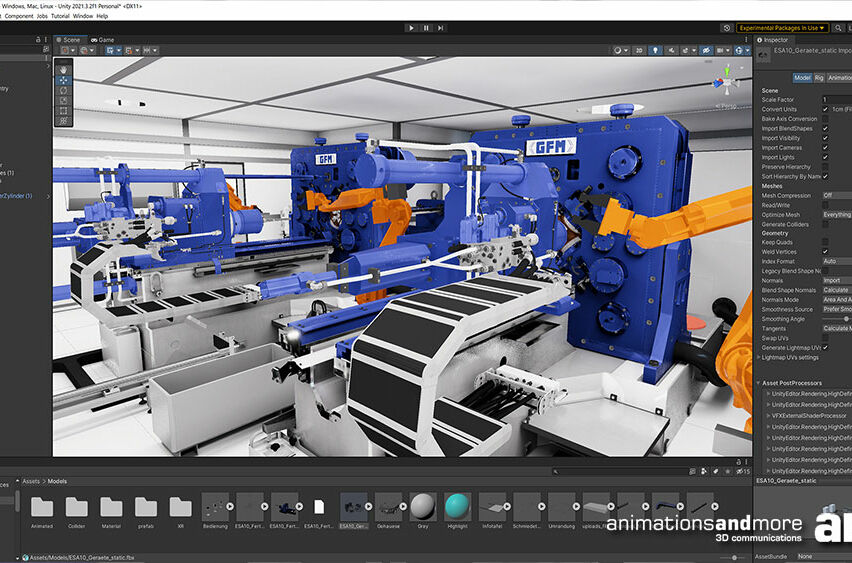Open the handle rotation global/local dropdown

(87, 50)
